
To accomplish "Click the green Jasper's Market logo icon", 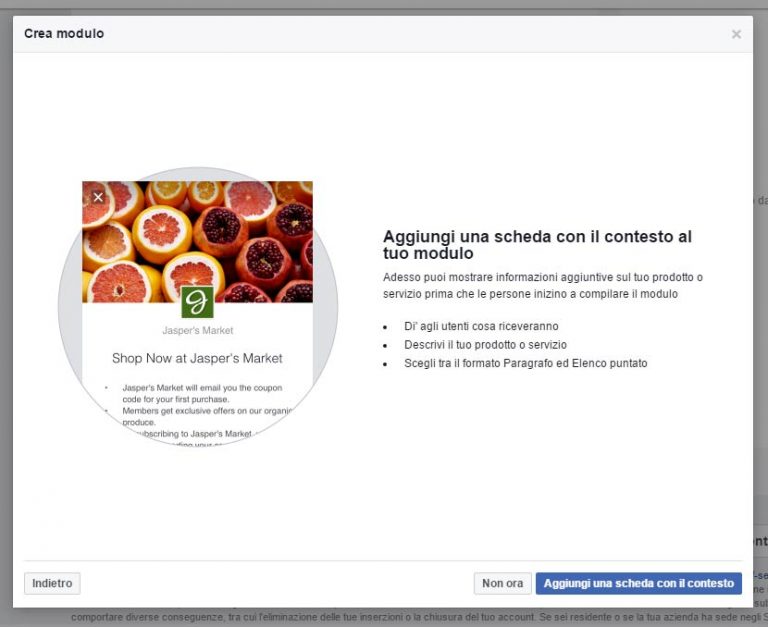I will point(197,302).
